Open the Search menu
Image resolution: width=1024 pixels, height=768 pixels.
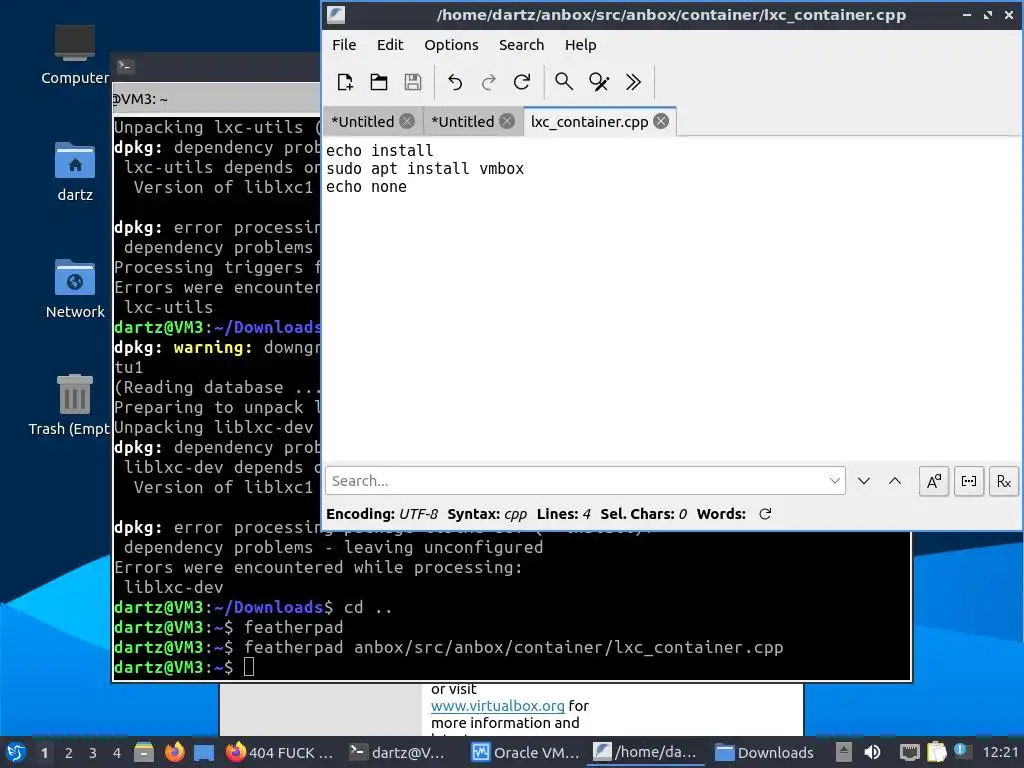point(521,44)
